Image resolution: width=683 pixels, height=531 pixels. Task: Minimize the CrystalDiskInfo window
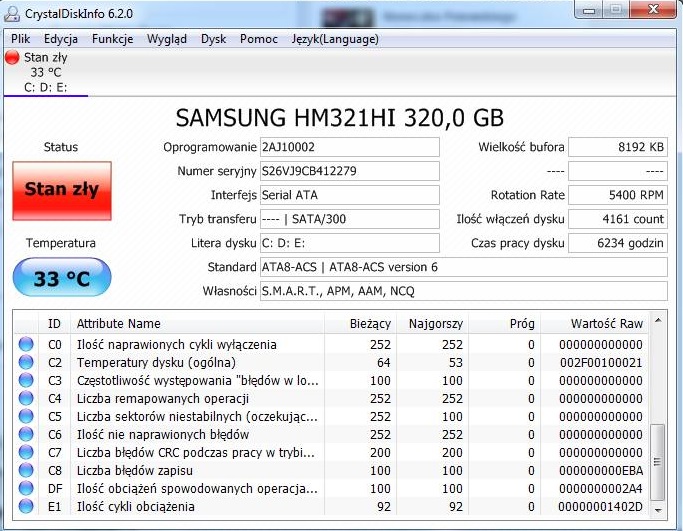(589, 10)
